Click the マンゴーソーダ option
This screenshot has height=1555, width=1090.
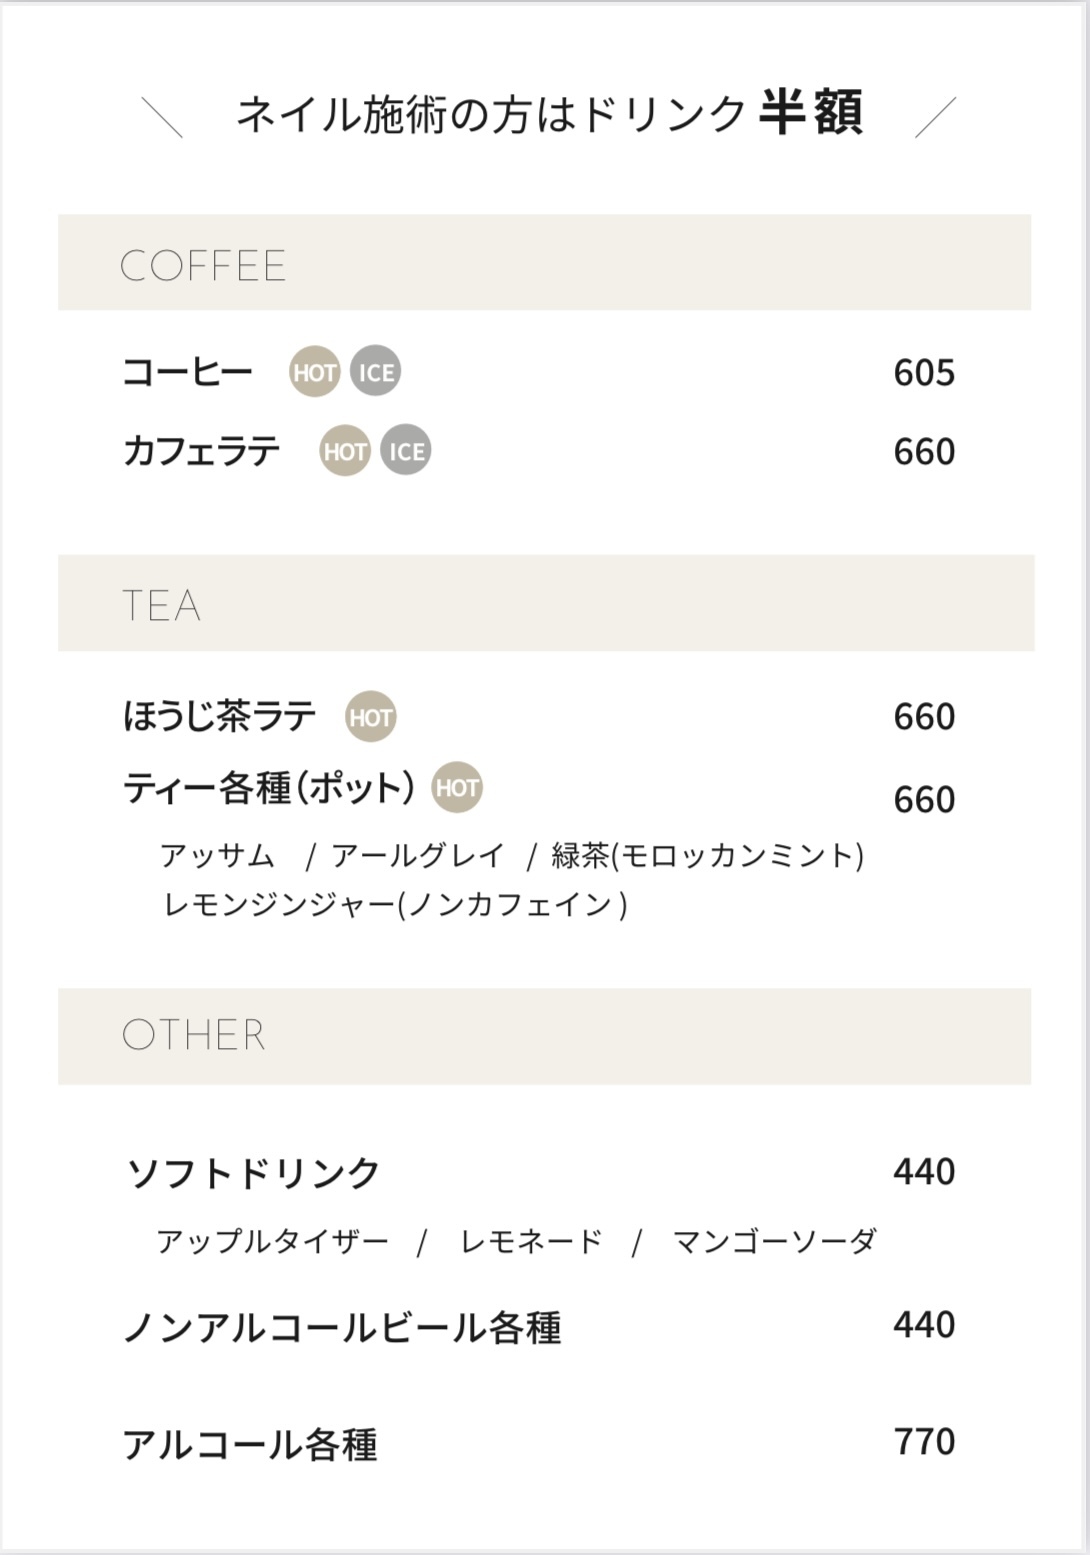(775, 1241)
